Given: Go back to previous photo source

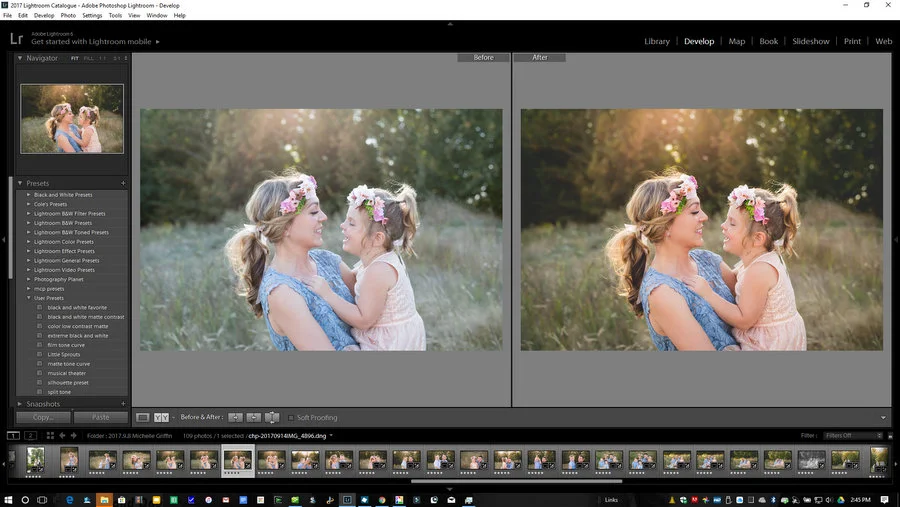Looking at the screenshot, I should [x=62, y=436].
